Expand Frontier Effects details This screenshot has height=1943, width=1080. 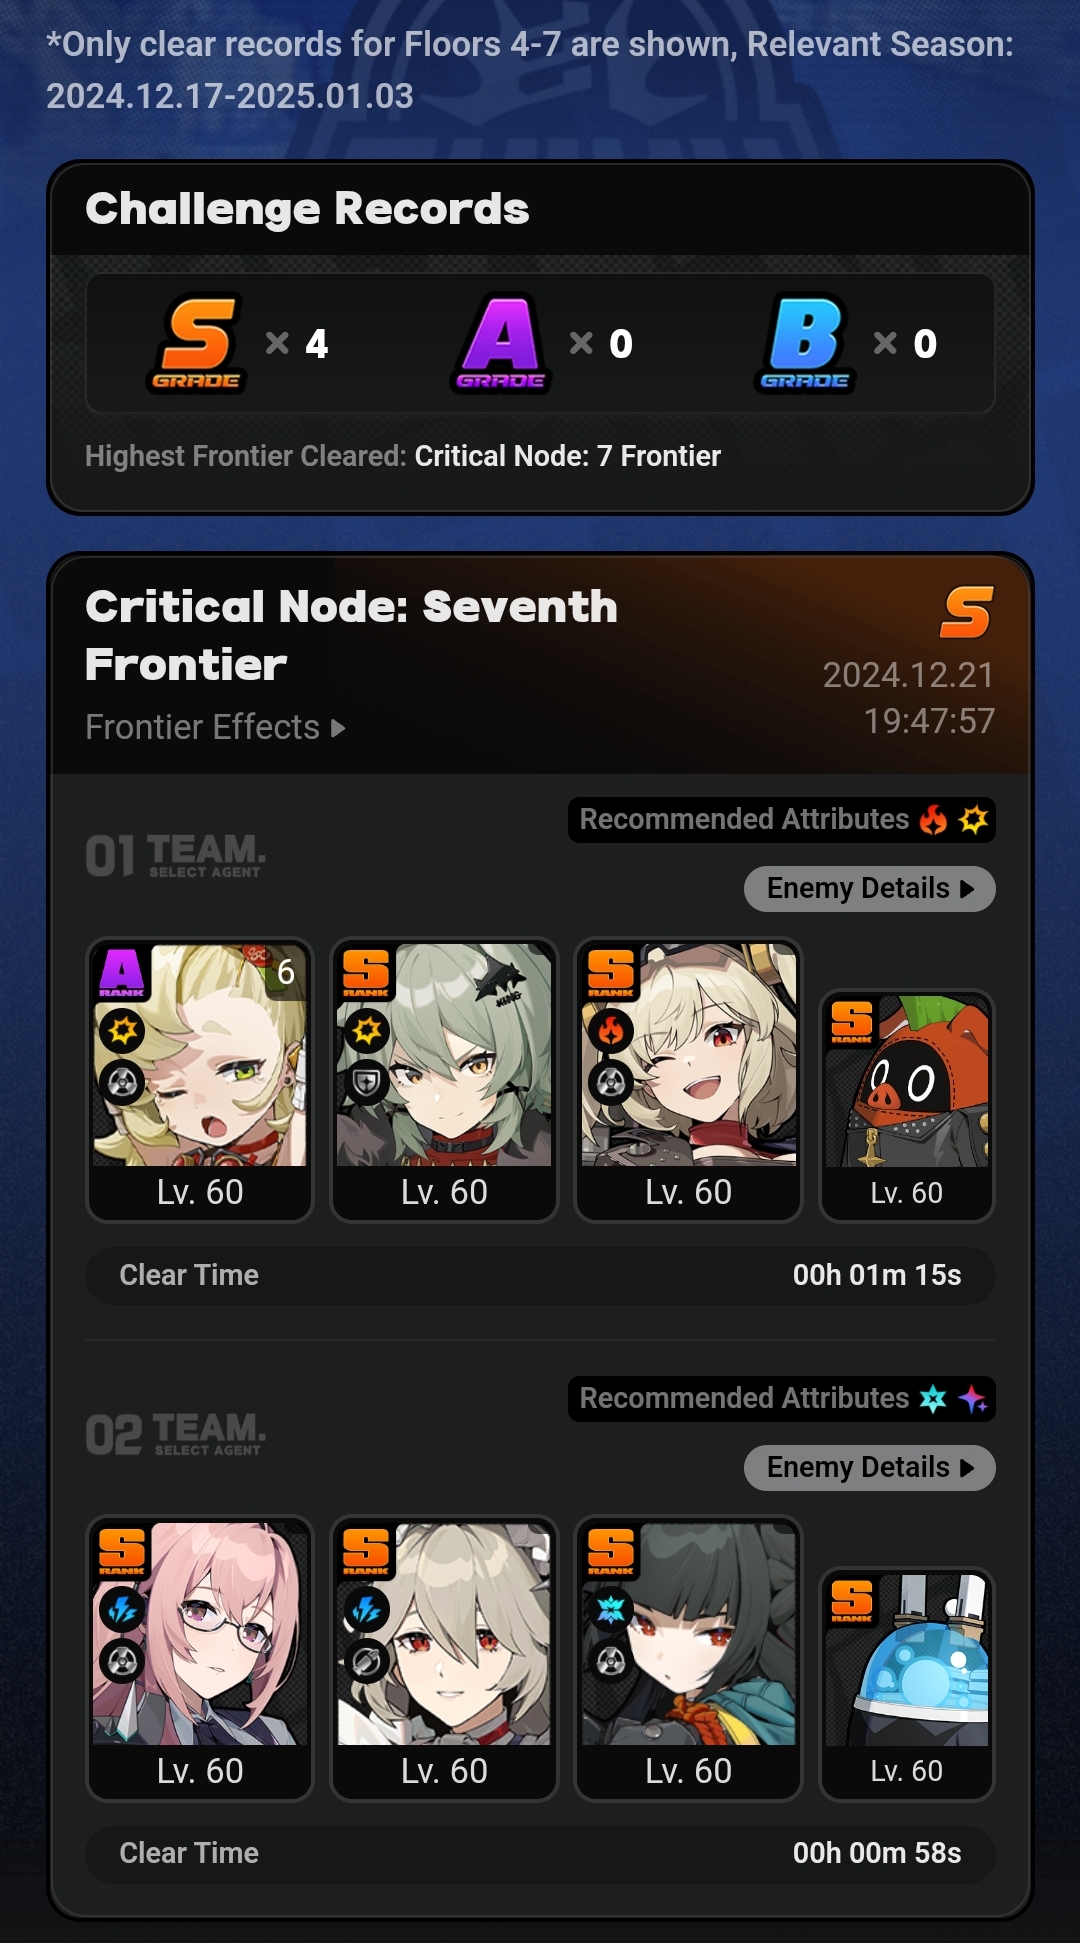pyautogui.click(x=215, y=727)
